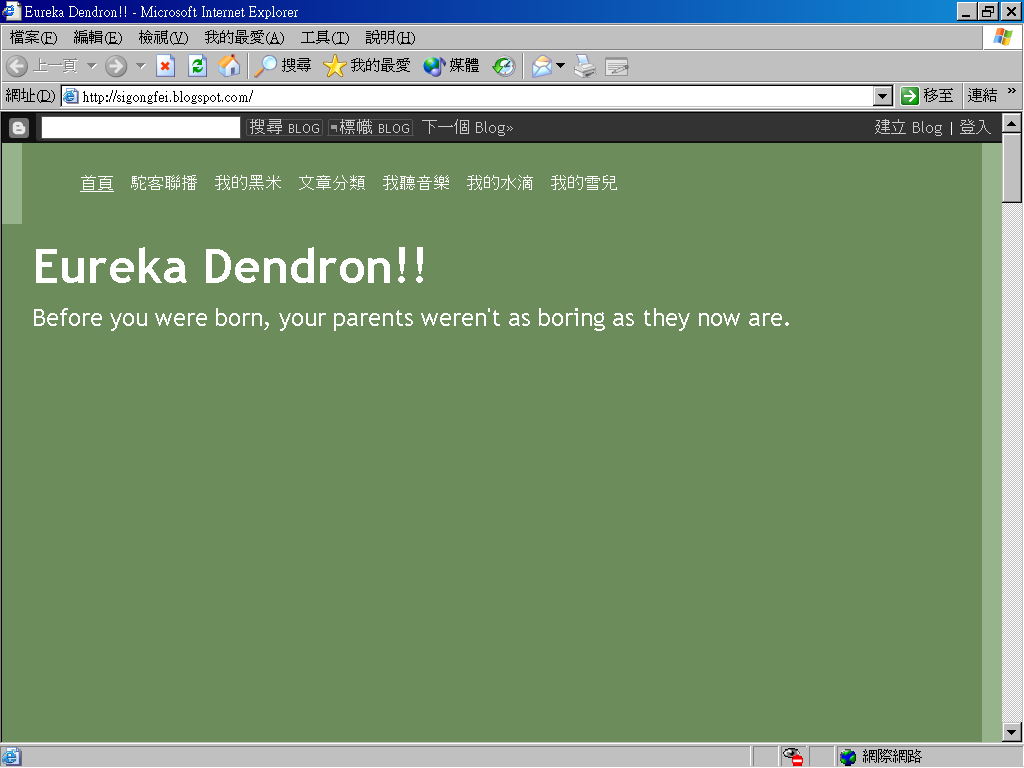
Task: Click the Stop loading toolbar icon
Action: pos(166,66)
